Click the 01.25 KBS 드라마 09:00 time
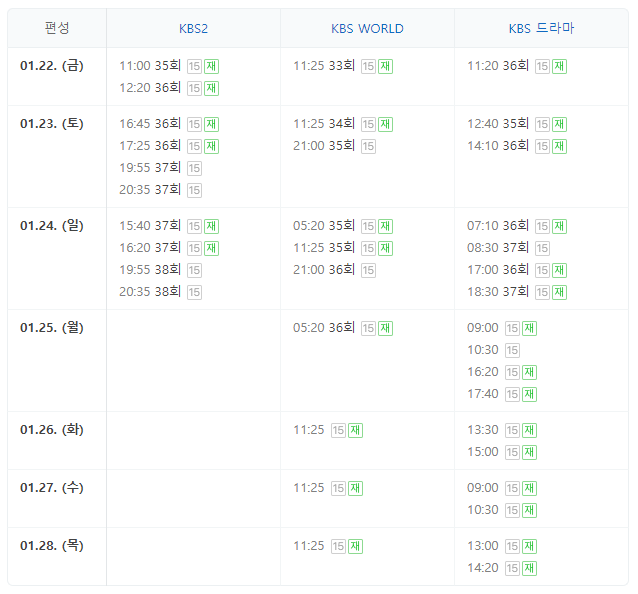Viewport: 638px width, 594px height. [x=483, y=328]
